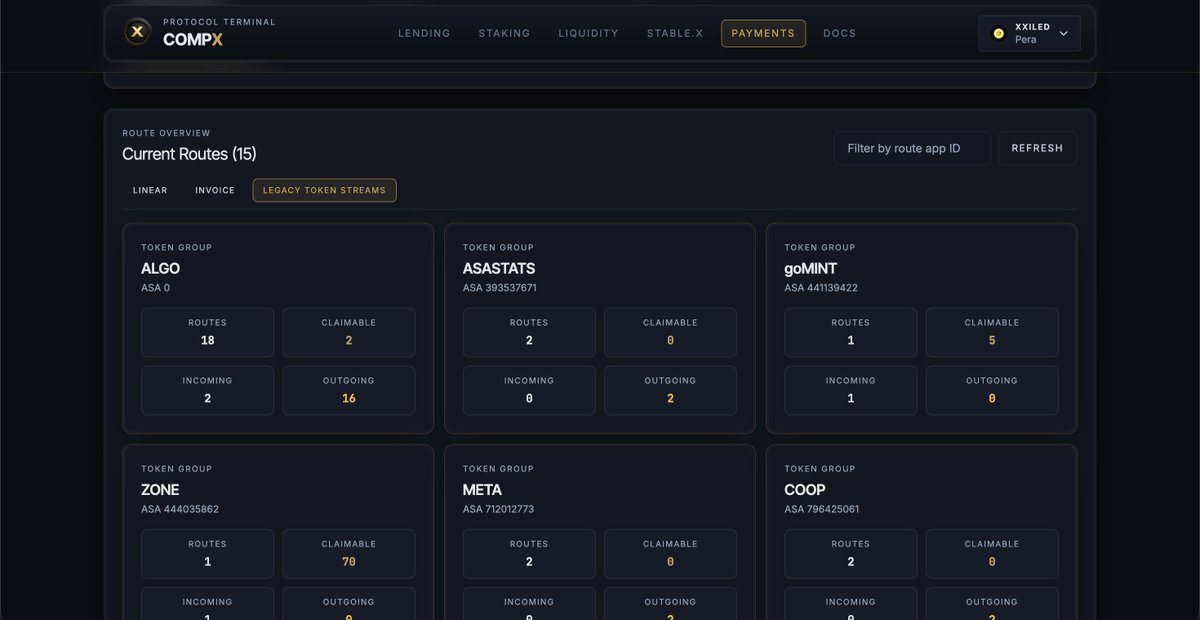This screenshot has height=620, width=1200.
Task: Click the Current Routes (15) heading
Action: pos(189,154)
